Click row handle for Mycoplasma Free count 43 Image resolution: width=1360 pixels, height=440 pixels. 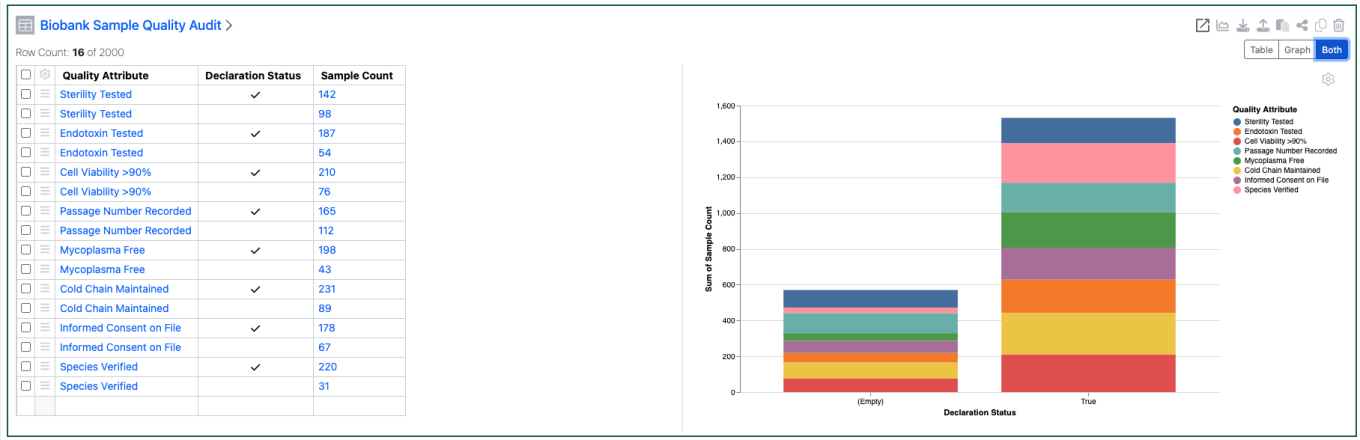tap(45, 270)
